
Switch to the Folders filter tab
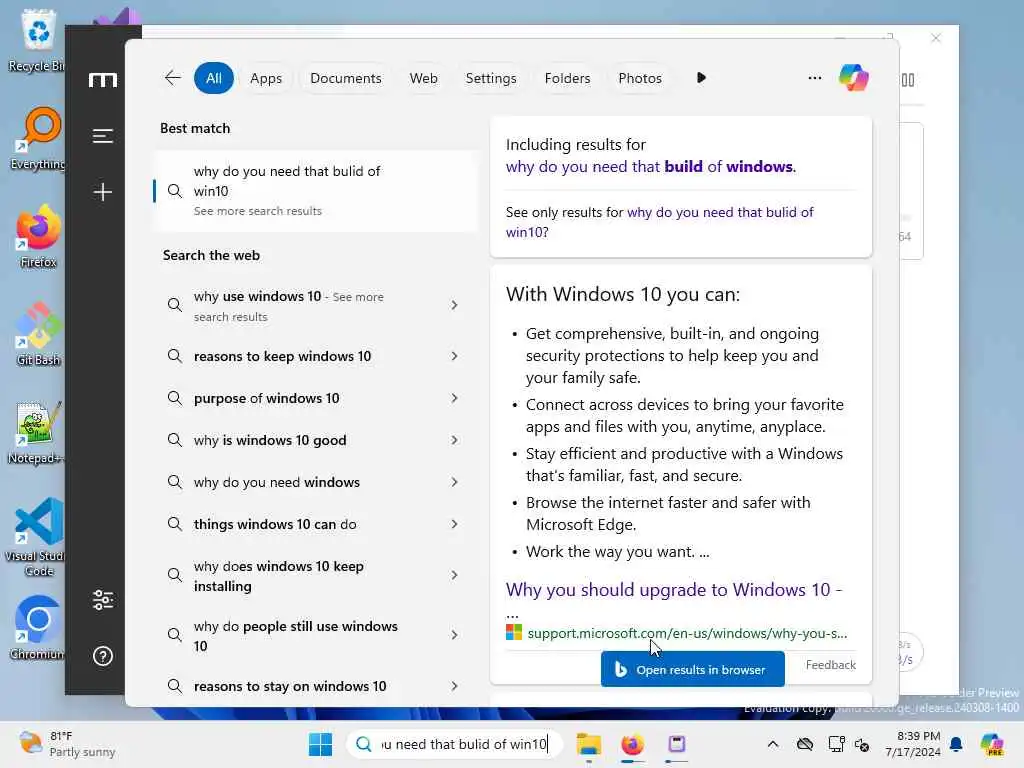pyautogui.click(x=568, y=78)
